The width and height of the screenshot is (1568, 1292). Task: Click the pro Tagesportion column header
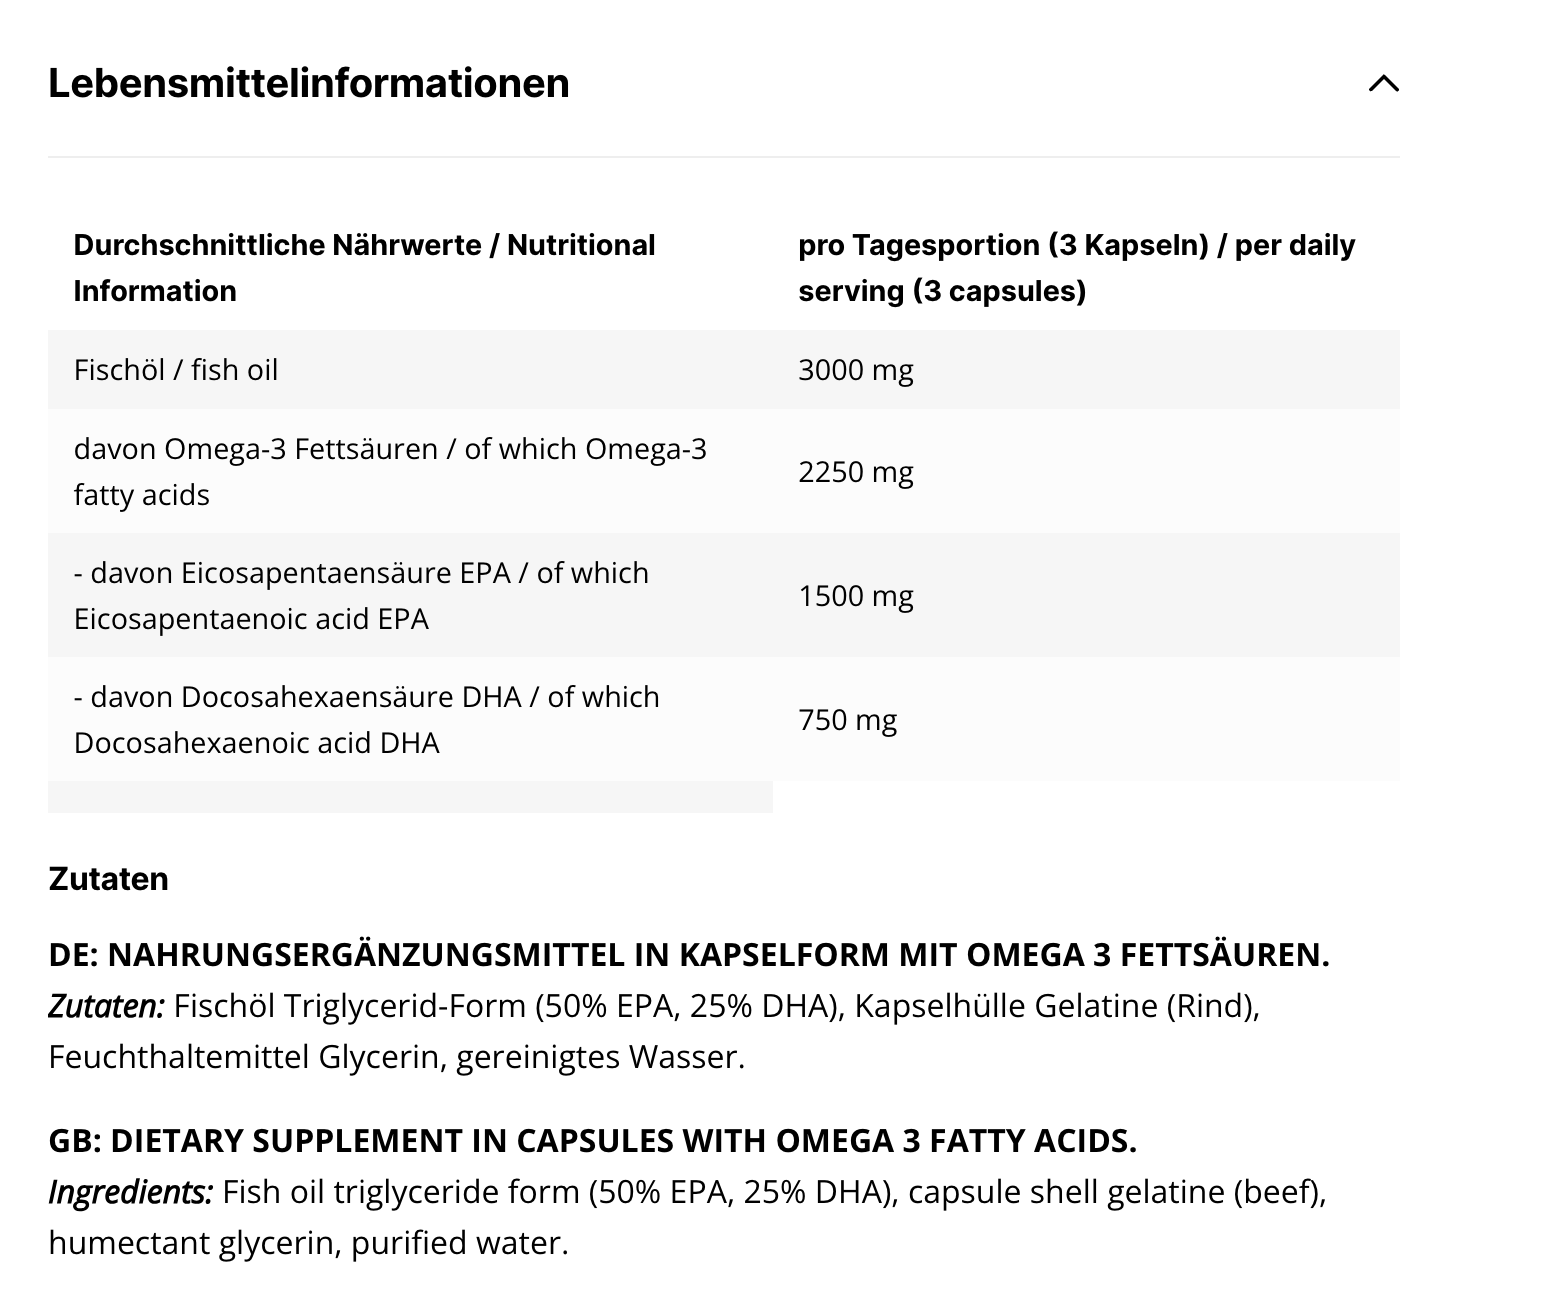coord(1076,268)
